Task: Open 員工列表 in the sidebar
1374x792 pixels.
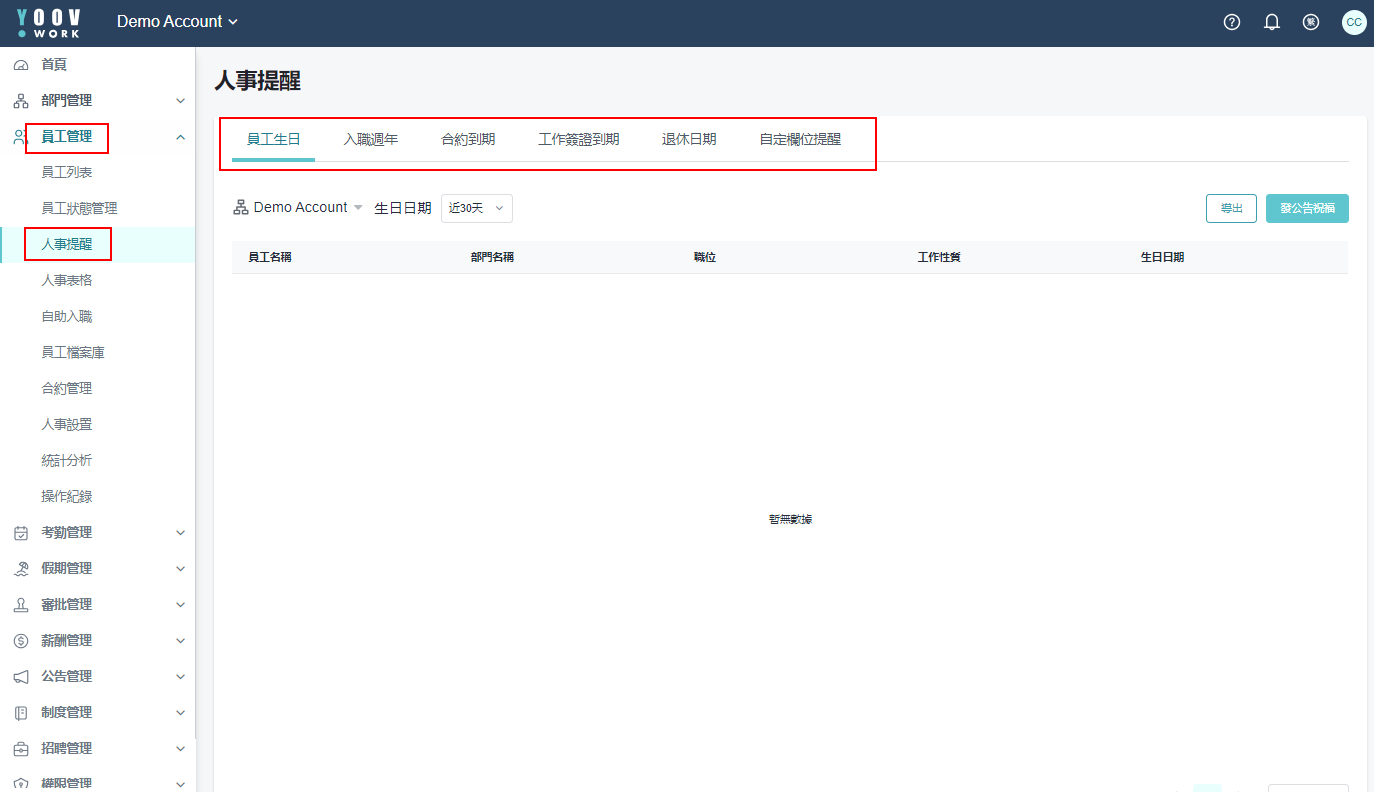Action: (67, 173)
